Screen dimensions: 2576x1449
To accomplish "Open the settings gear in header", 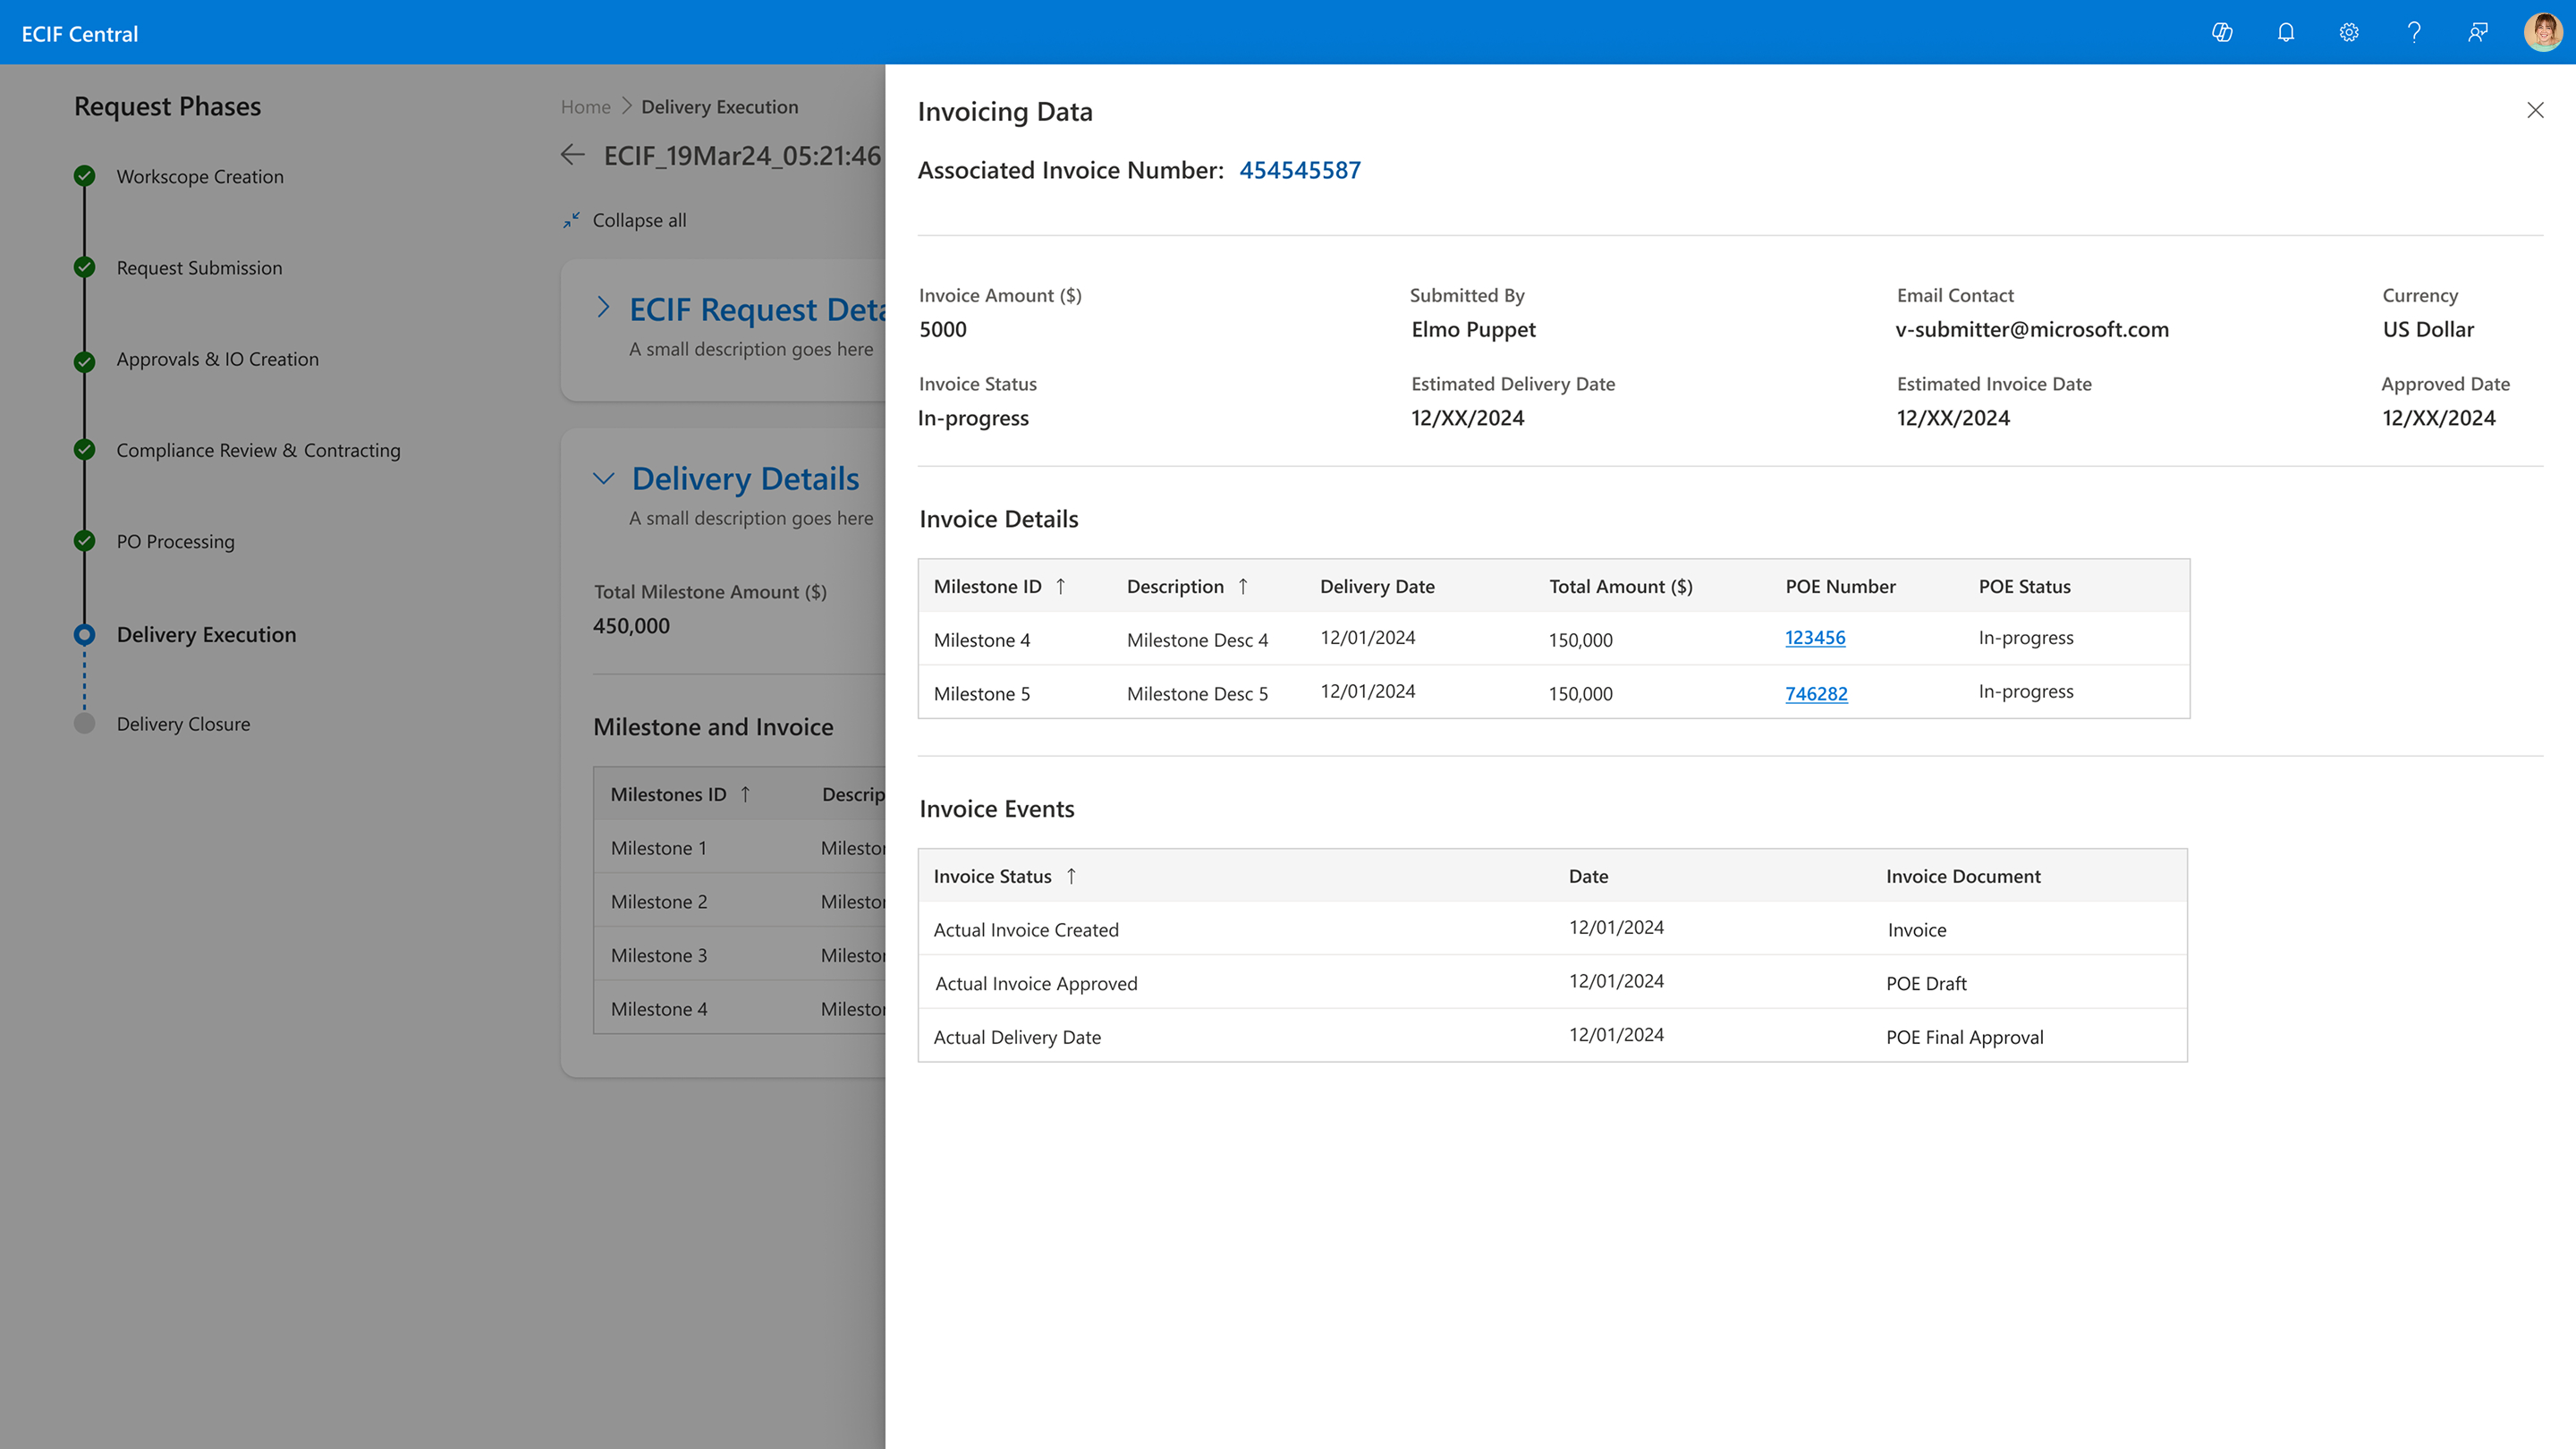I will [x=2349, y=33].
